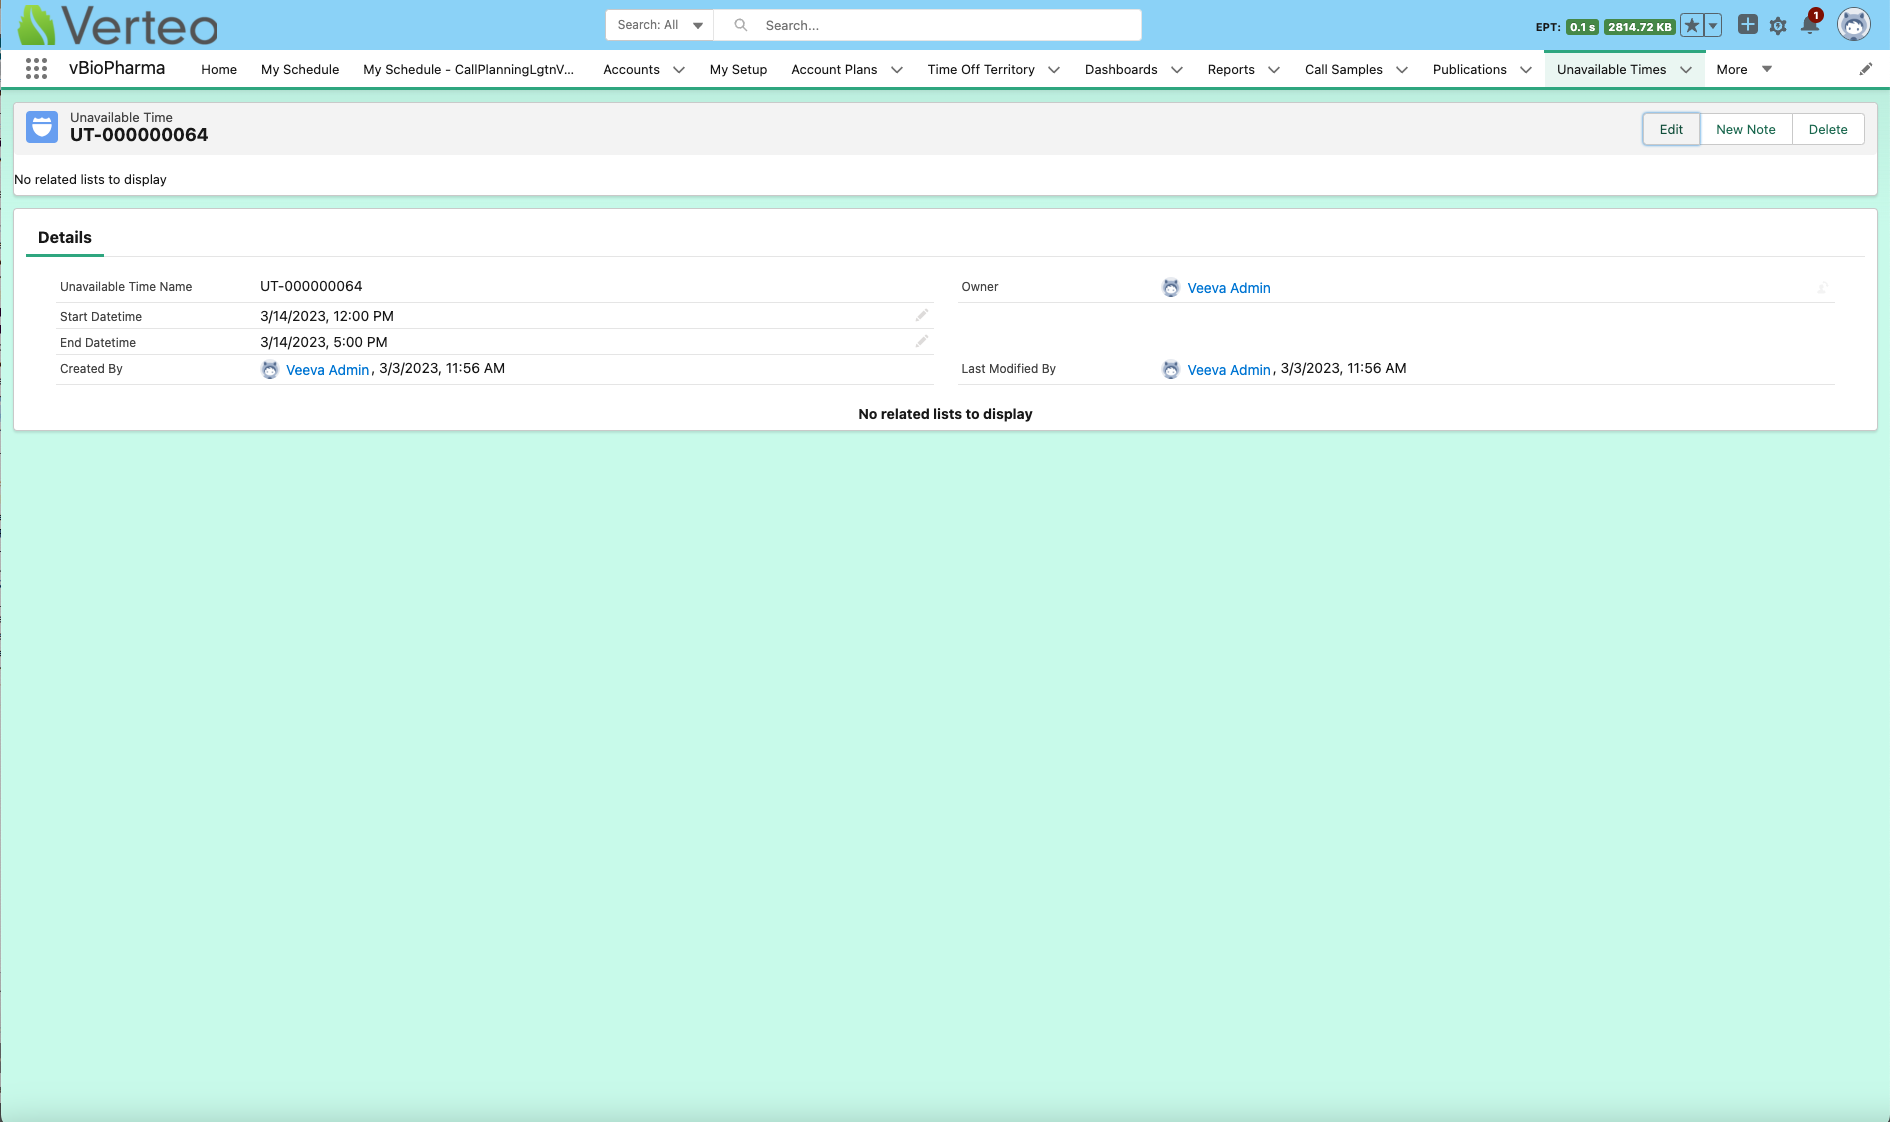Open the Veeva Admin owner link
Viewport: 1890px width, 1122px height.
(1228, 288)
